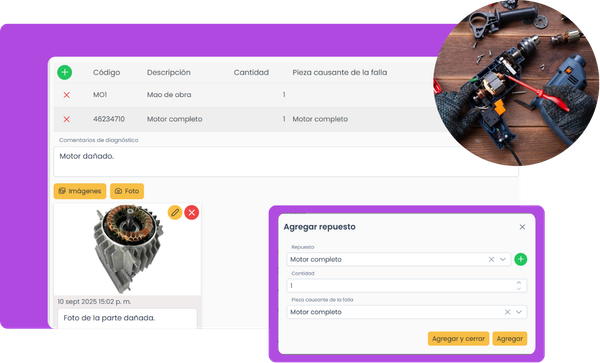Open the Imágenes upload button

[x=80, y=191]
